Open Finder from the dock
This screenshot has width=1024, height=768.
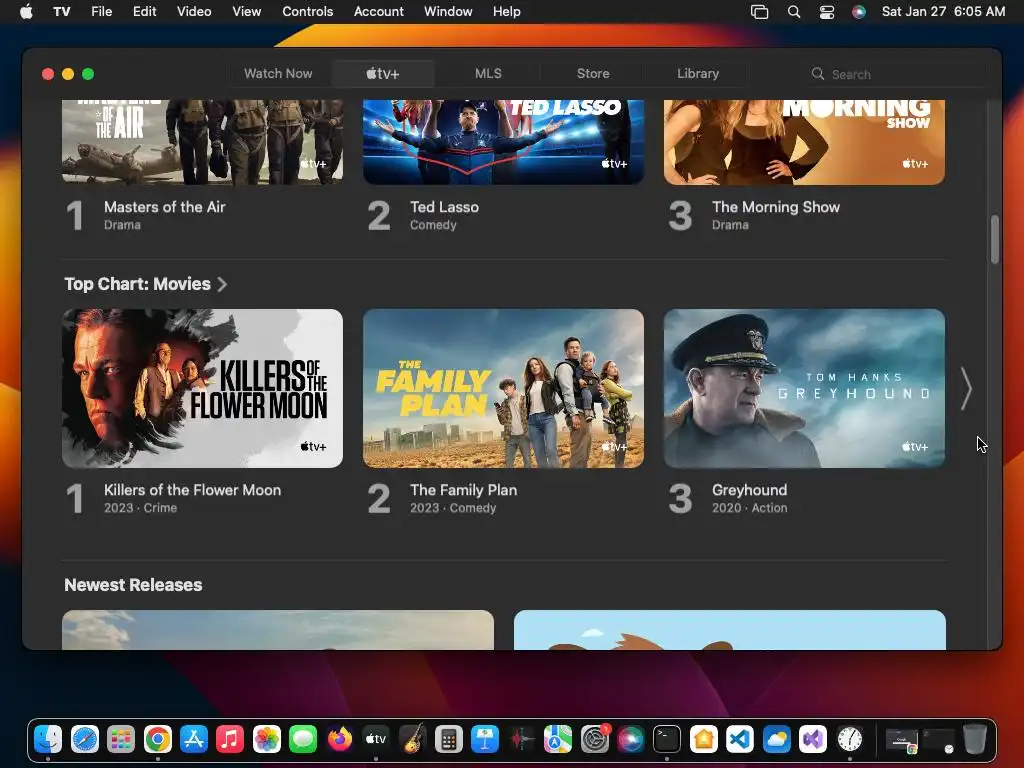[48, 739]
